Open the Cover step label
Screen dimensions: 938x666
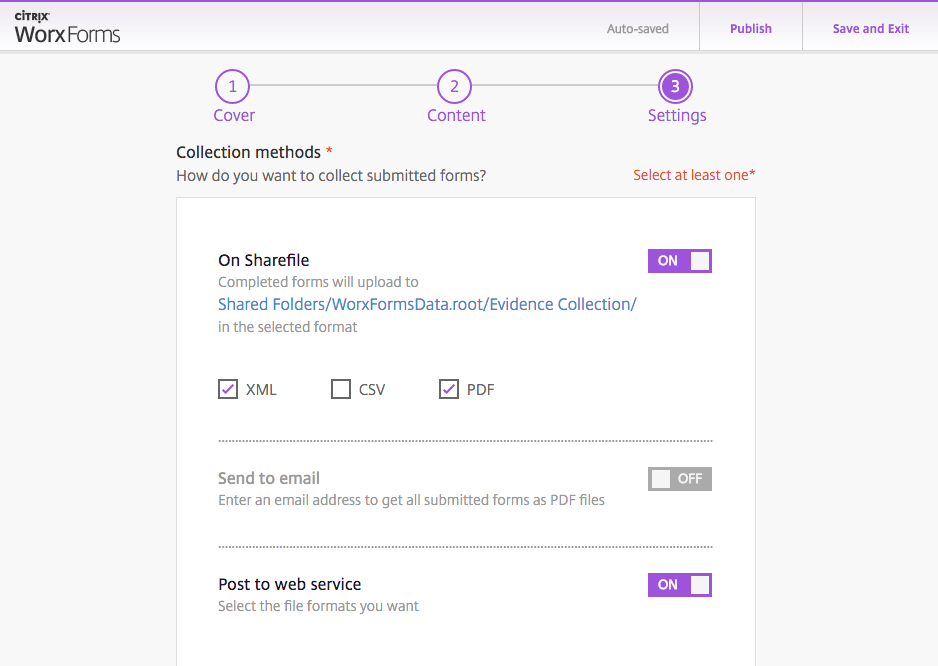click(234, 115)
